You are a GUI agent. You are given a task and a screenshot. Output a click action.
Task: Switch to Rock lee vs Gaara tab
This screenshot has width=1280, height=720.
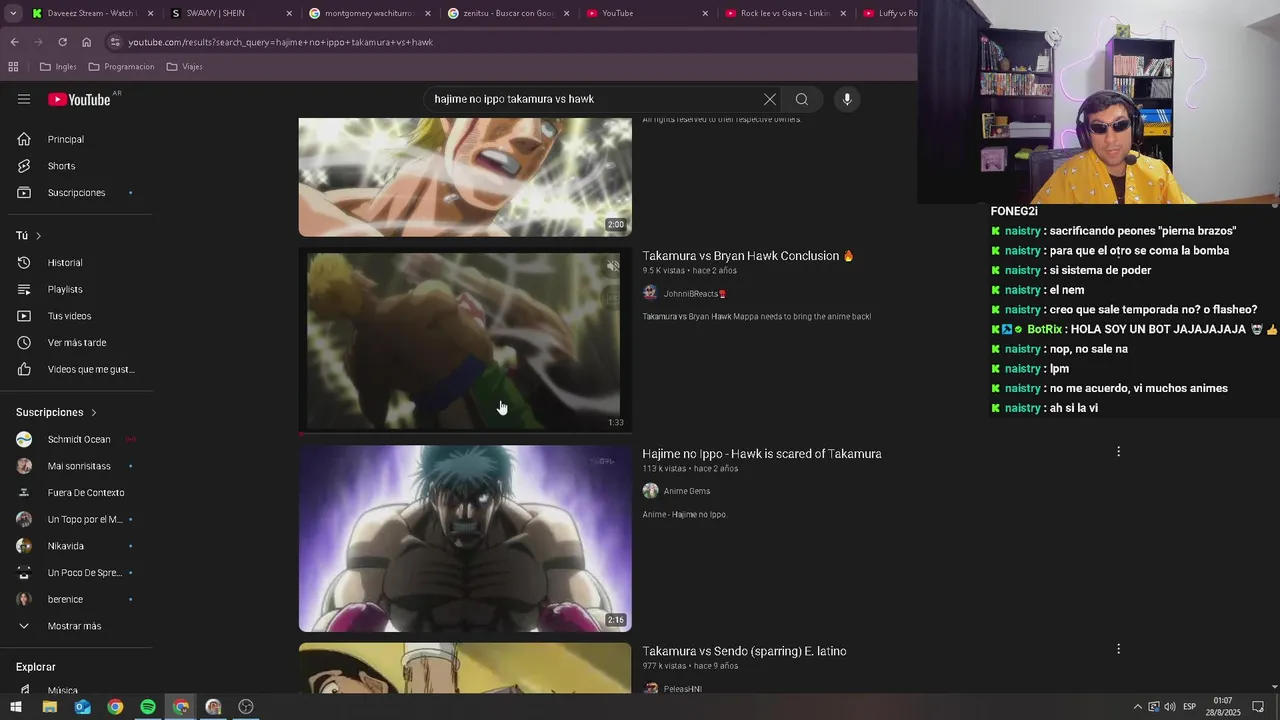[x=785, y=13]
